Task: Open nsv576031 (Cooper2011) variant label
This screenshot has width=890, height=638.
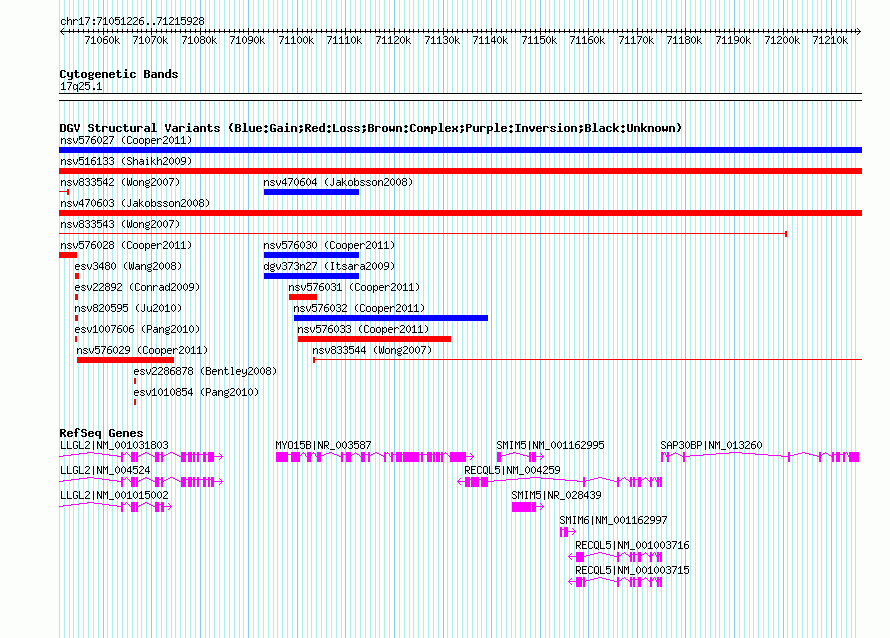Action: pos(354,287)
